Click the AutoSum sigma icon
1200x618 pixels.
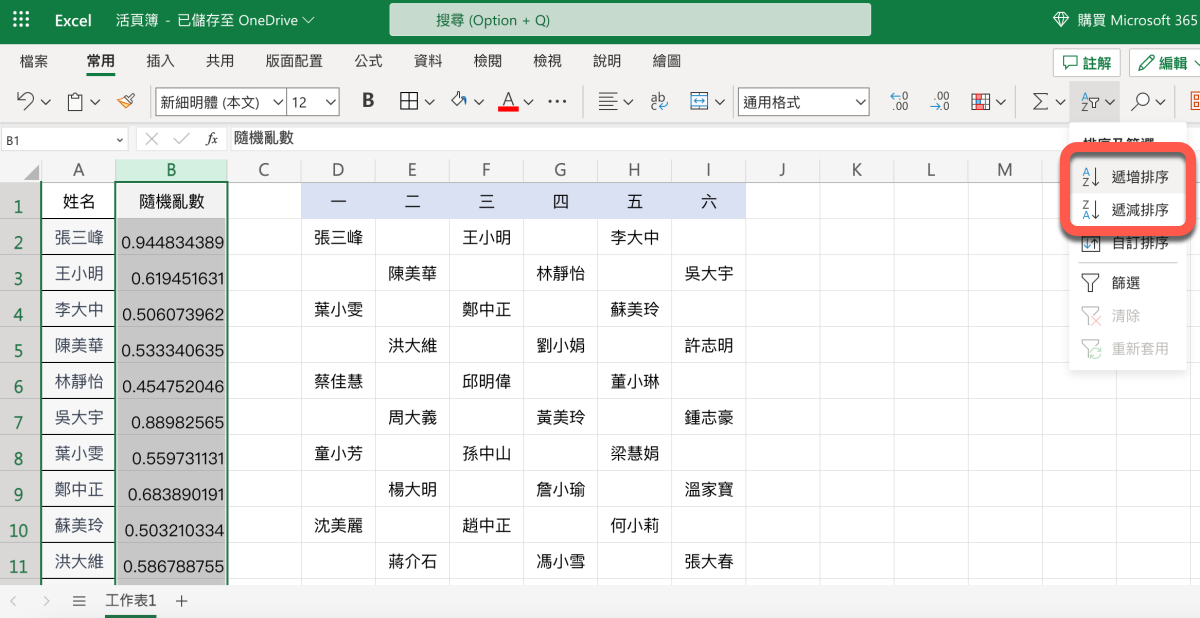pyautogui.click(x=1040, y=101)
